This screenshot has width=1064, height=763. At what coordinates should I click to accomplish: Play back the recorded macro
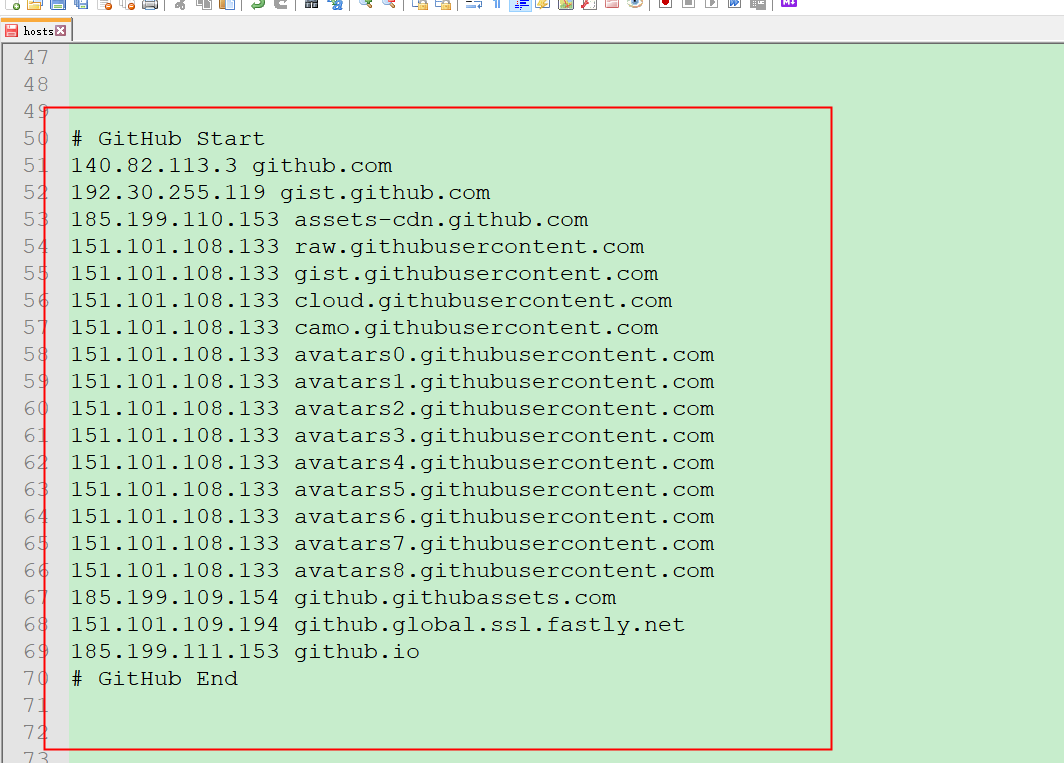(x=712, y=3)
